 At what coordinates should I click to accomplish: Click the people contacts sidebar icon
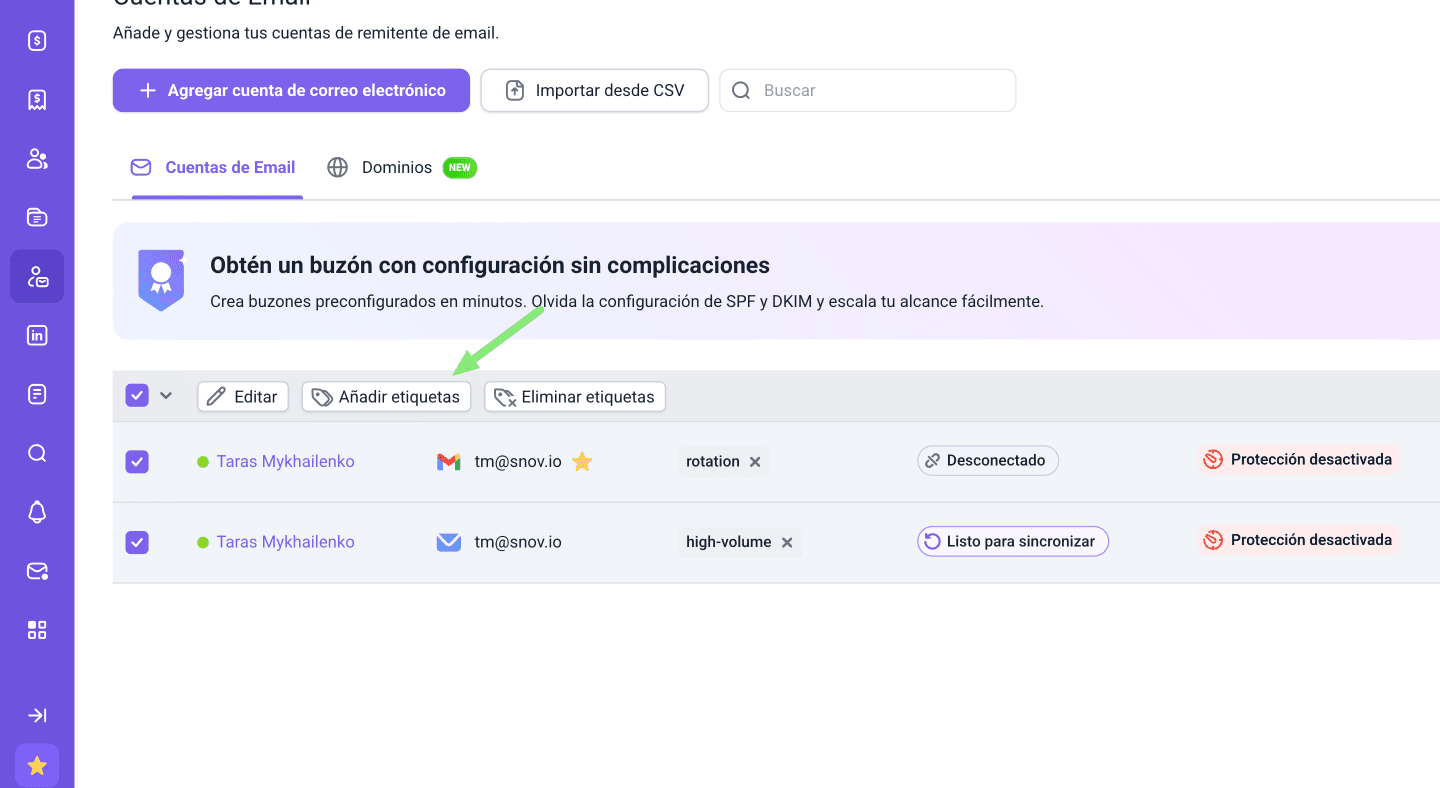pyautogui.click(x=37, y=159)
